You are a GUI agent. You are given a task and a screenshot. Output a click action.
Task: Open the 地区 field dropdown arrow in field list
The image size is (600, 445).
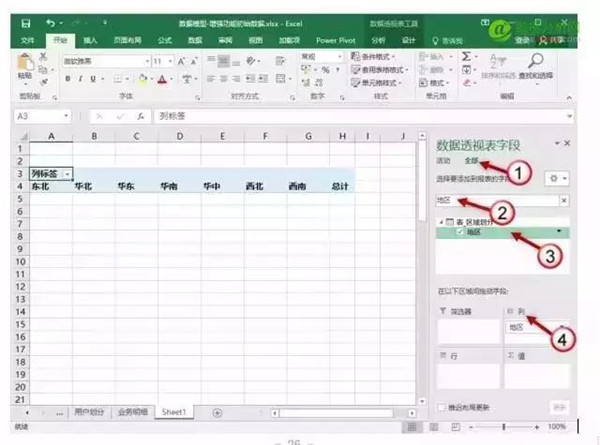(559, 231)
